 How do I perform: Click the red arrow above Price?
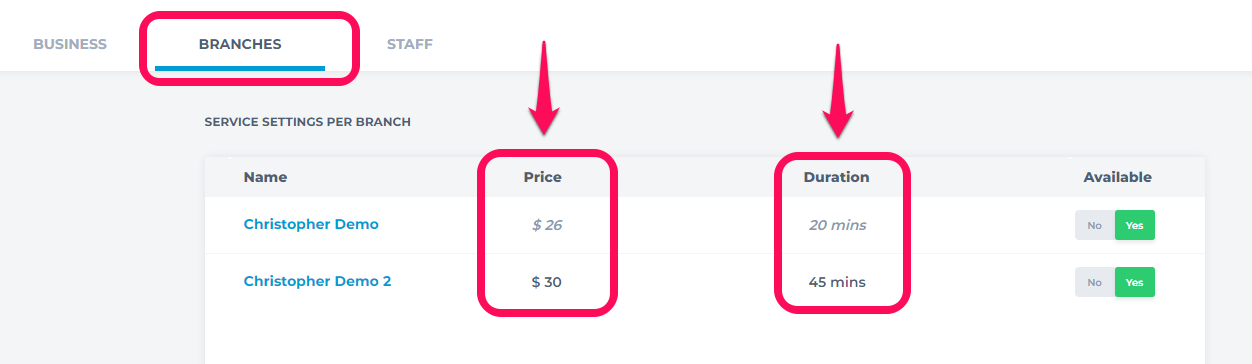point(544,88)
